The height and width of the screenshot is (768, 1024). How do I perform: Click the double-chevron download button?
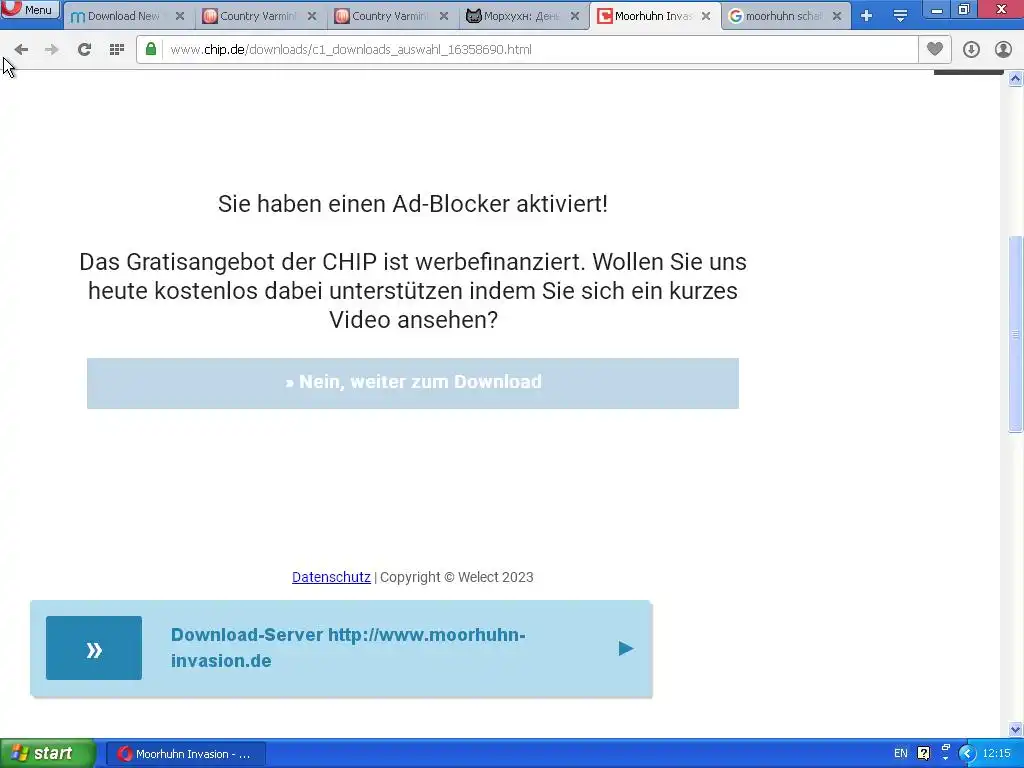tap(94, 648)
